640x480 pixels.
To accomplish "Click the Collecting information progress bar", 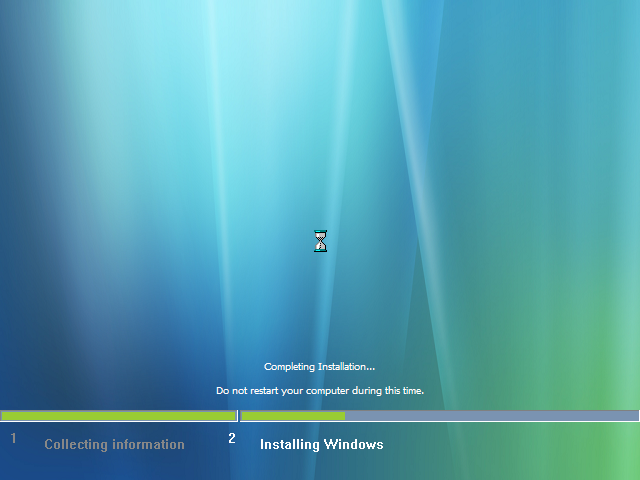I will click(x=118, y=416).
